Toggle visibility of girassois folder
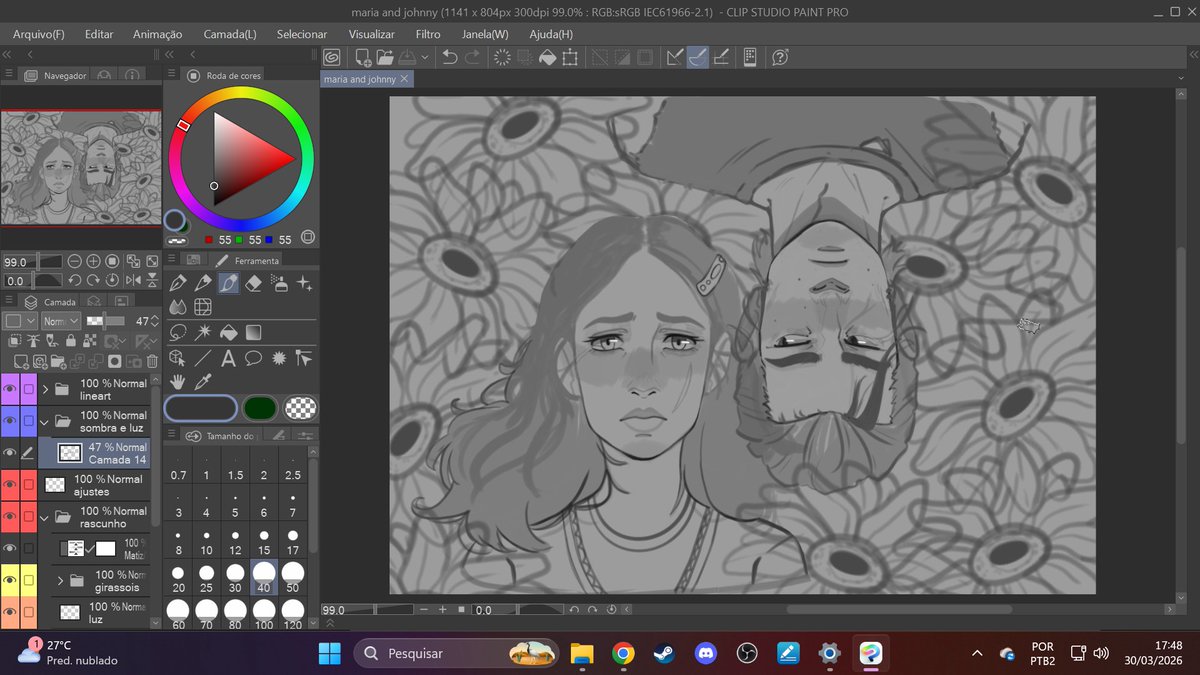 click(x=11, y=580)
